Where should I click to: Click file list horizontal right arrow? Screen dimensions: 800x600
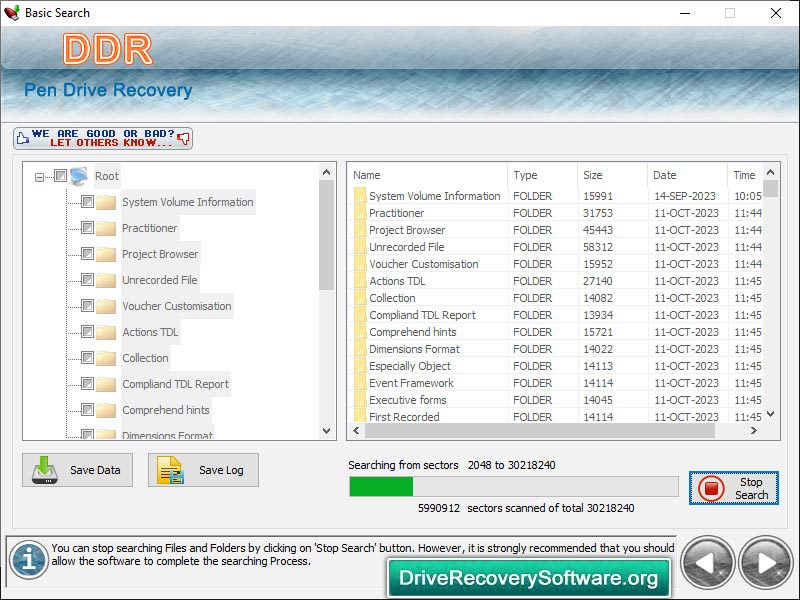click(754, 431)
